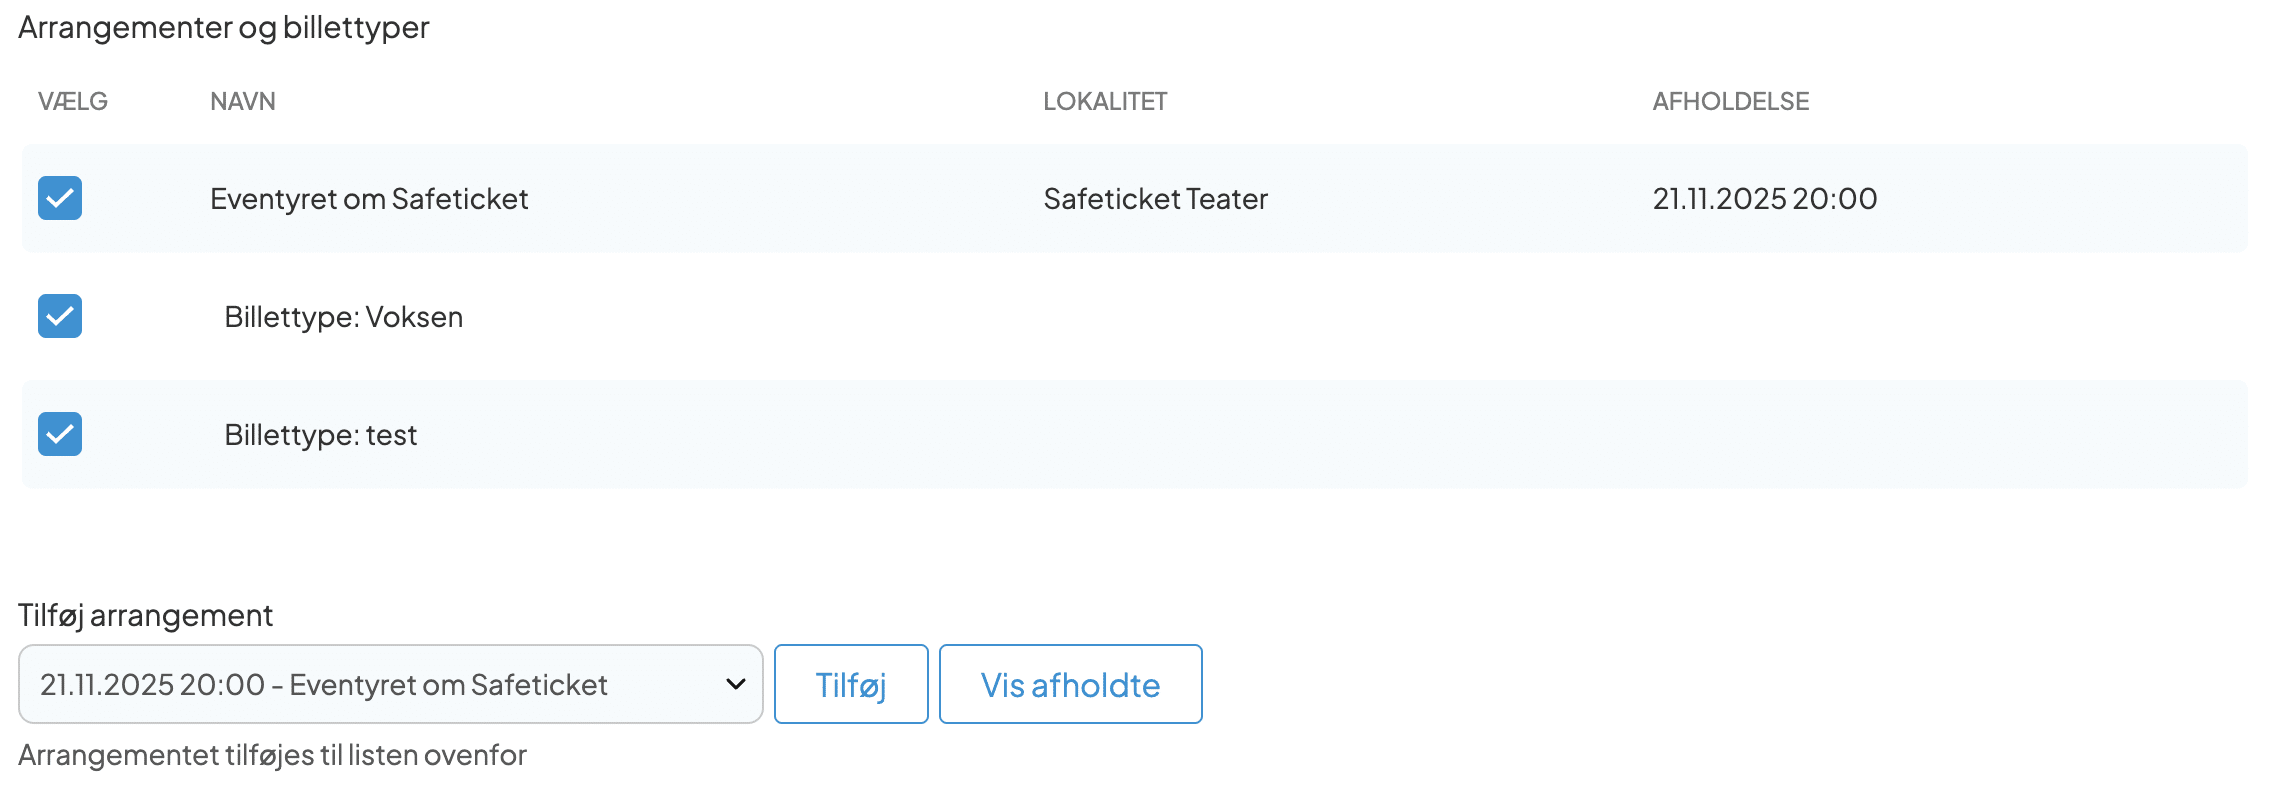
Task: Deselect the Billettype: test checkbox
Action: click(60, 434)
